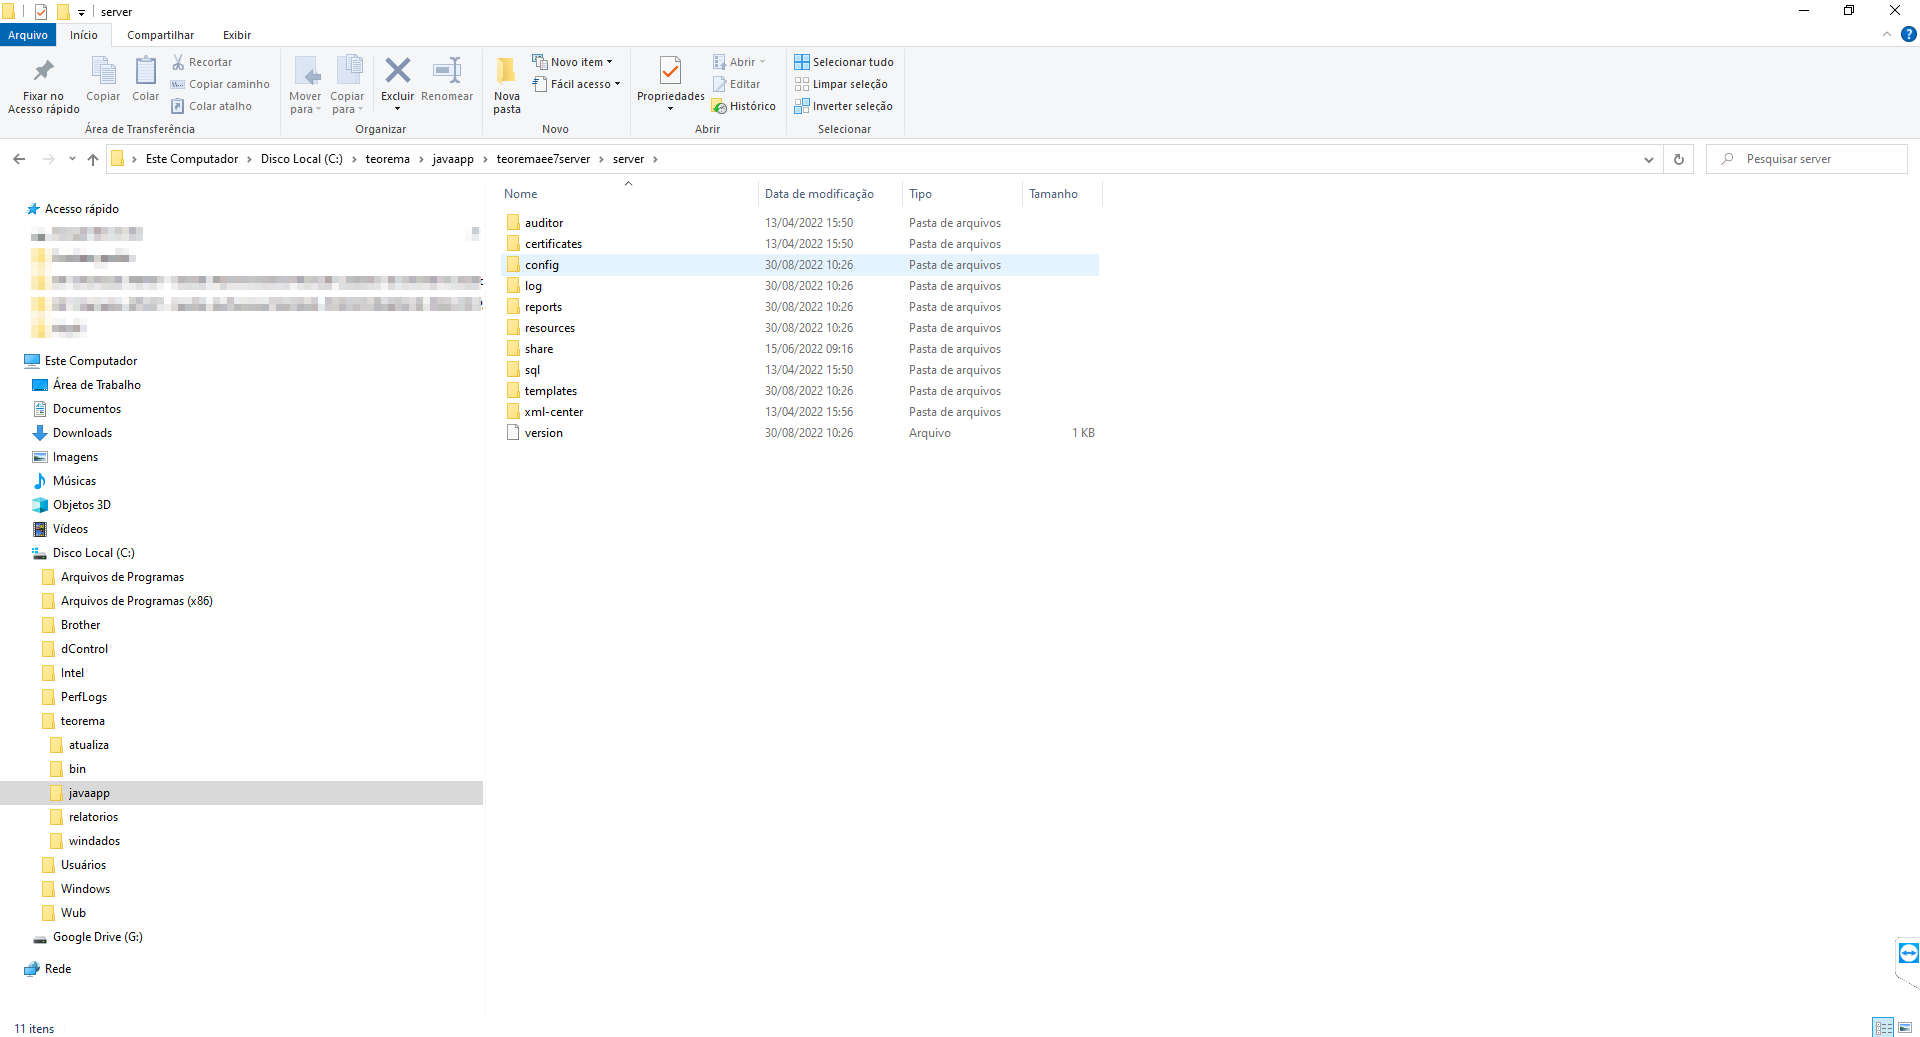This screenshot has width=1920, height=1037.
Task: Select Arquivos de Programas (x86) folder
Action: pyautogui.click(x=136, y=601)
